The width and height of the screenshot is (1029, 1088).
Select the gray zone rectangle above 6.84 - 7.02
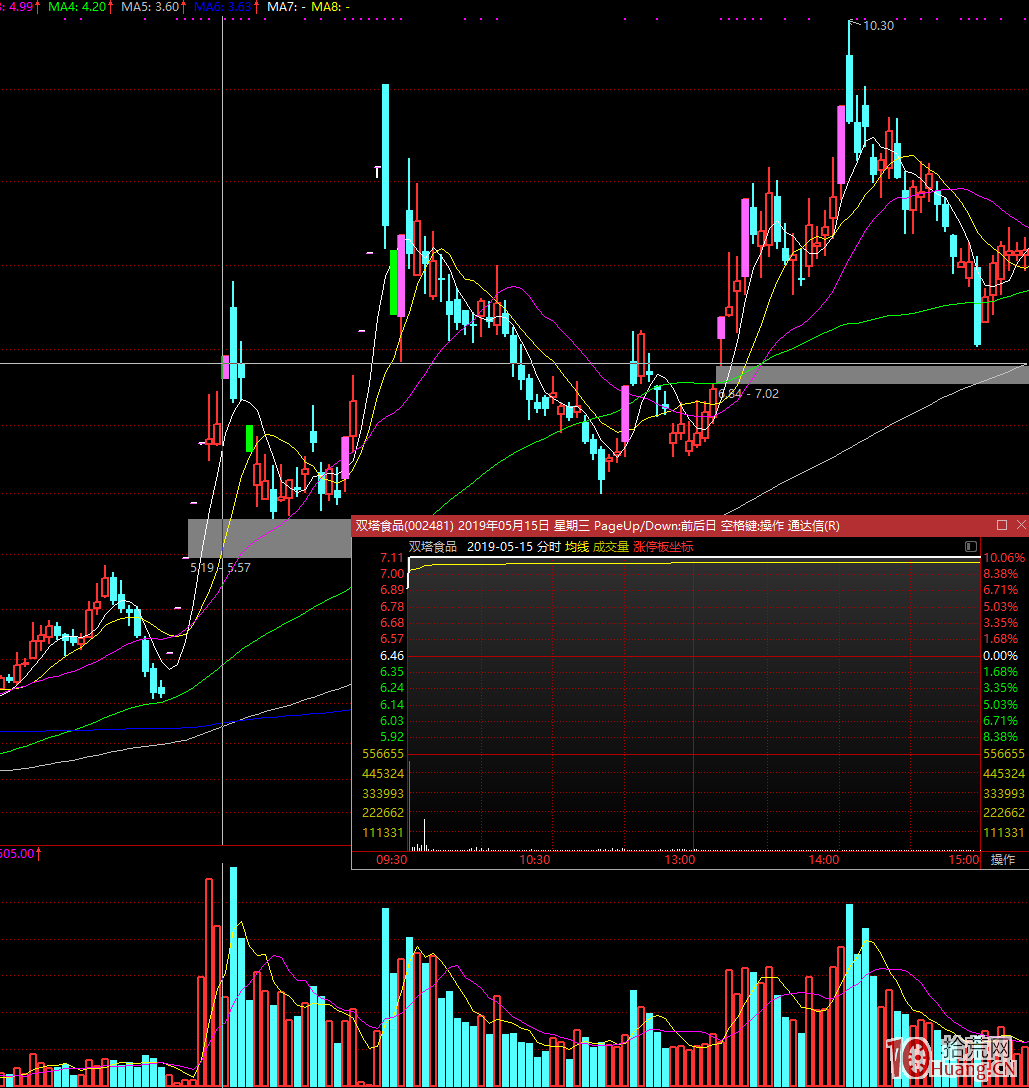871,375
